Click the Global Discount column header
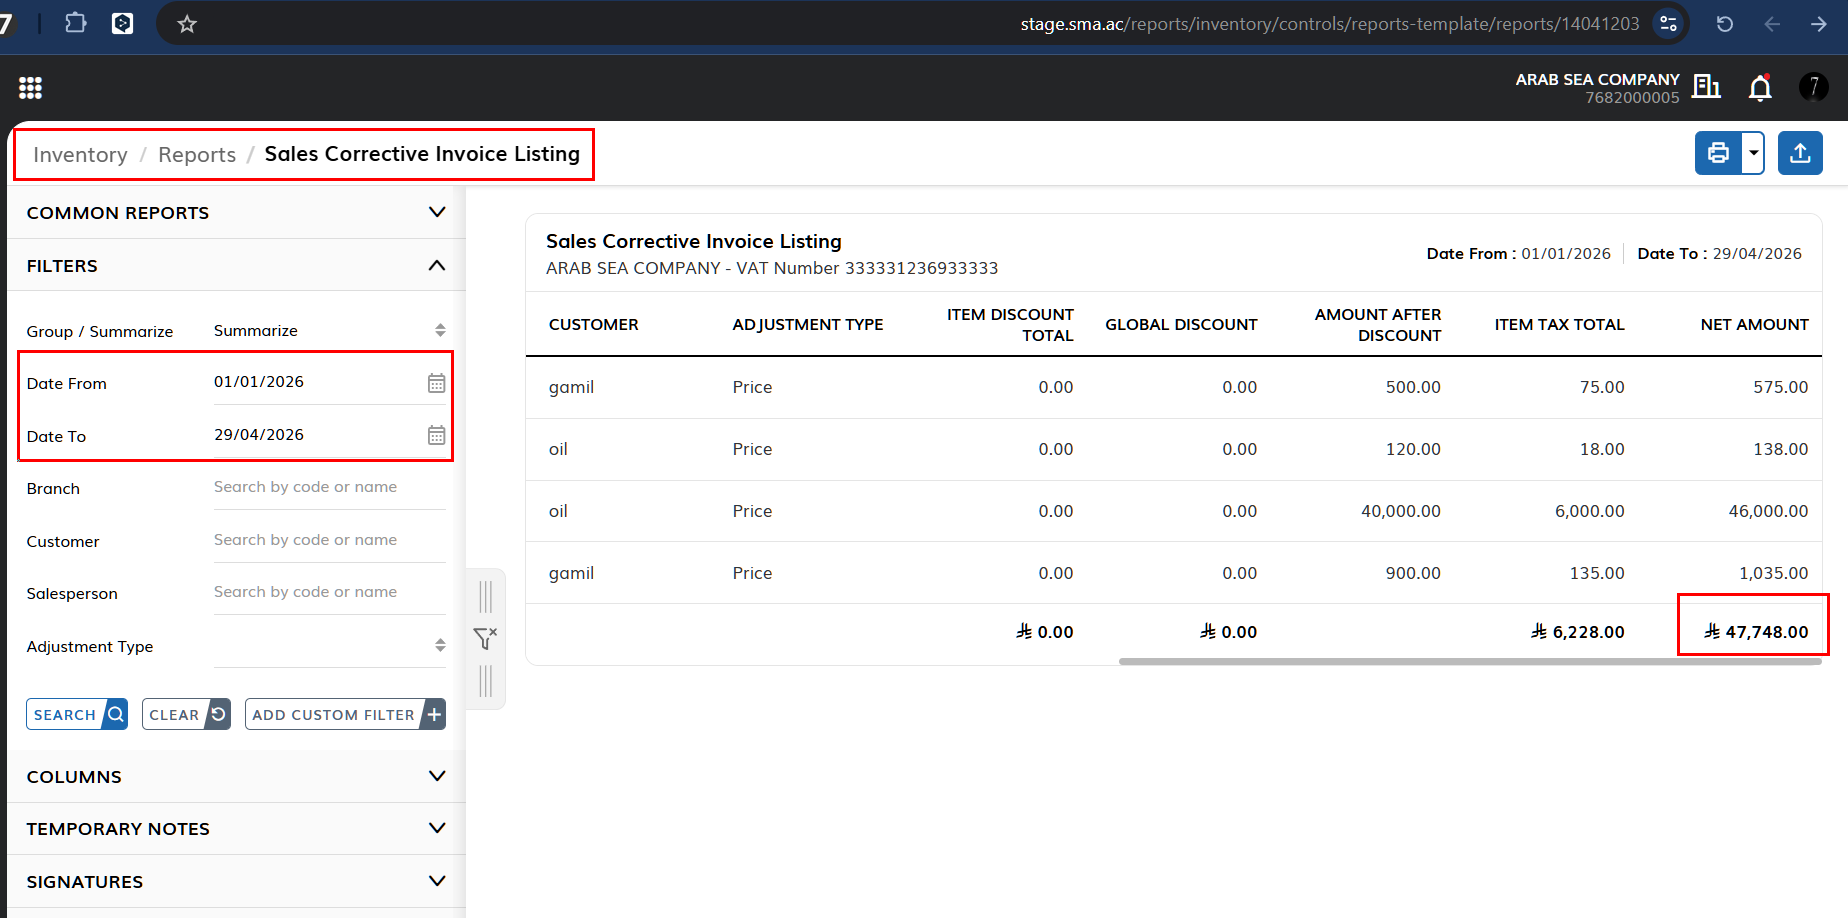 [x=1181, y=325]
